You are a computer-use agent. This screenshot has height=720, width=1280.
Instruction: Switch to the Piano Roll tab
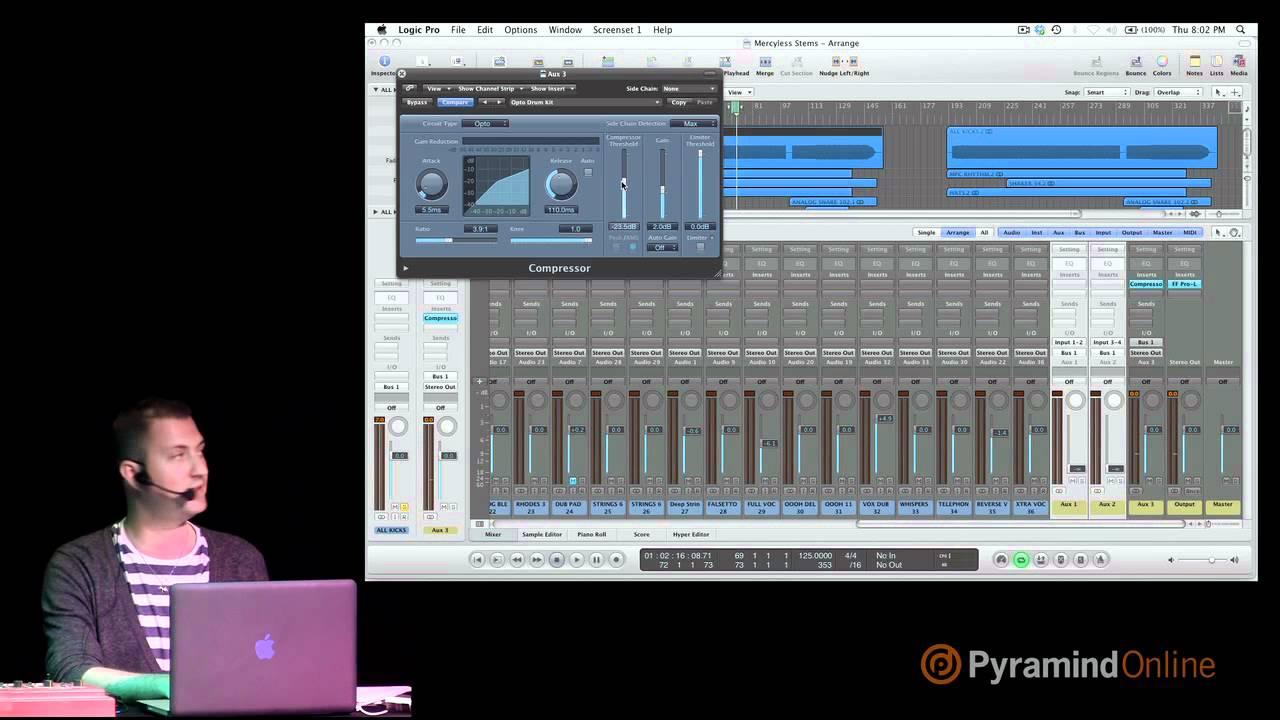coord(591,535)
